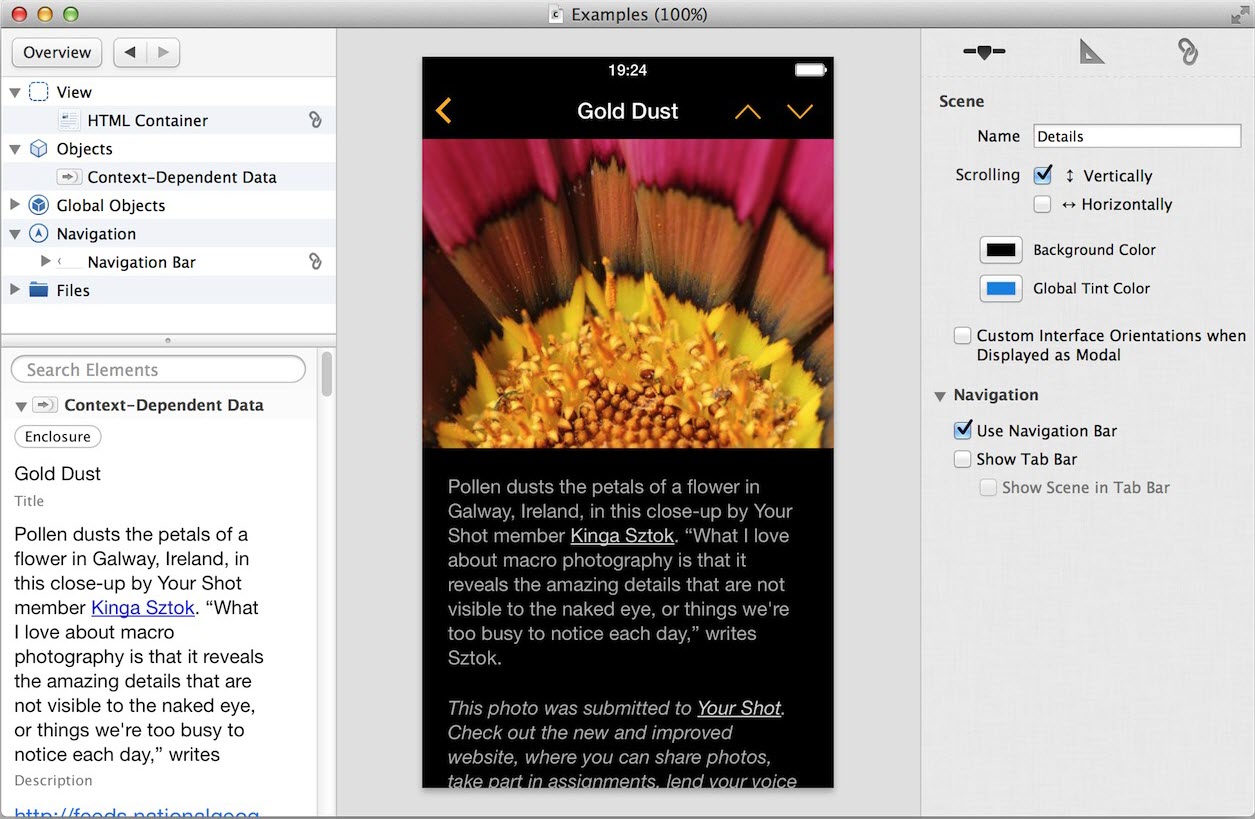The image size is (1255, 819).
Task: Tap the back chevron in phone preview
Action: click(x=444, y=111)
